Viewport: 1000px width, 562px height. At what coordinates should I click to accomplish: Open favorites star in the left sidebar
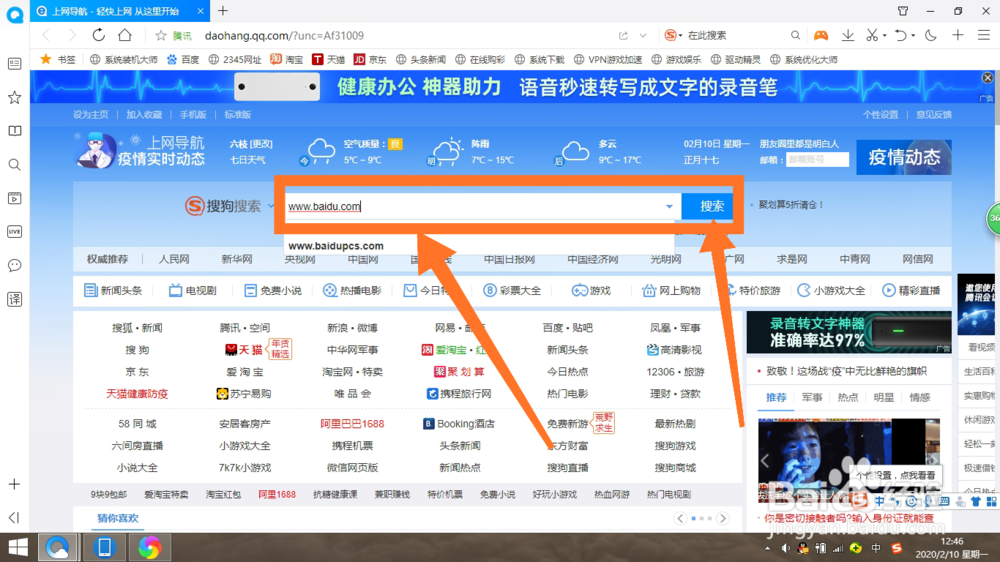(15, 98)
